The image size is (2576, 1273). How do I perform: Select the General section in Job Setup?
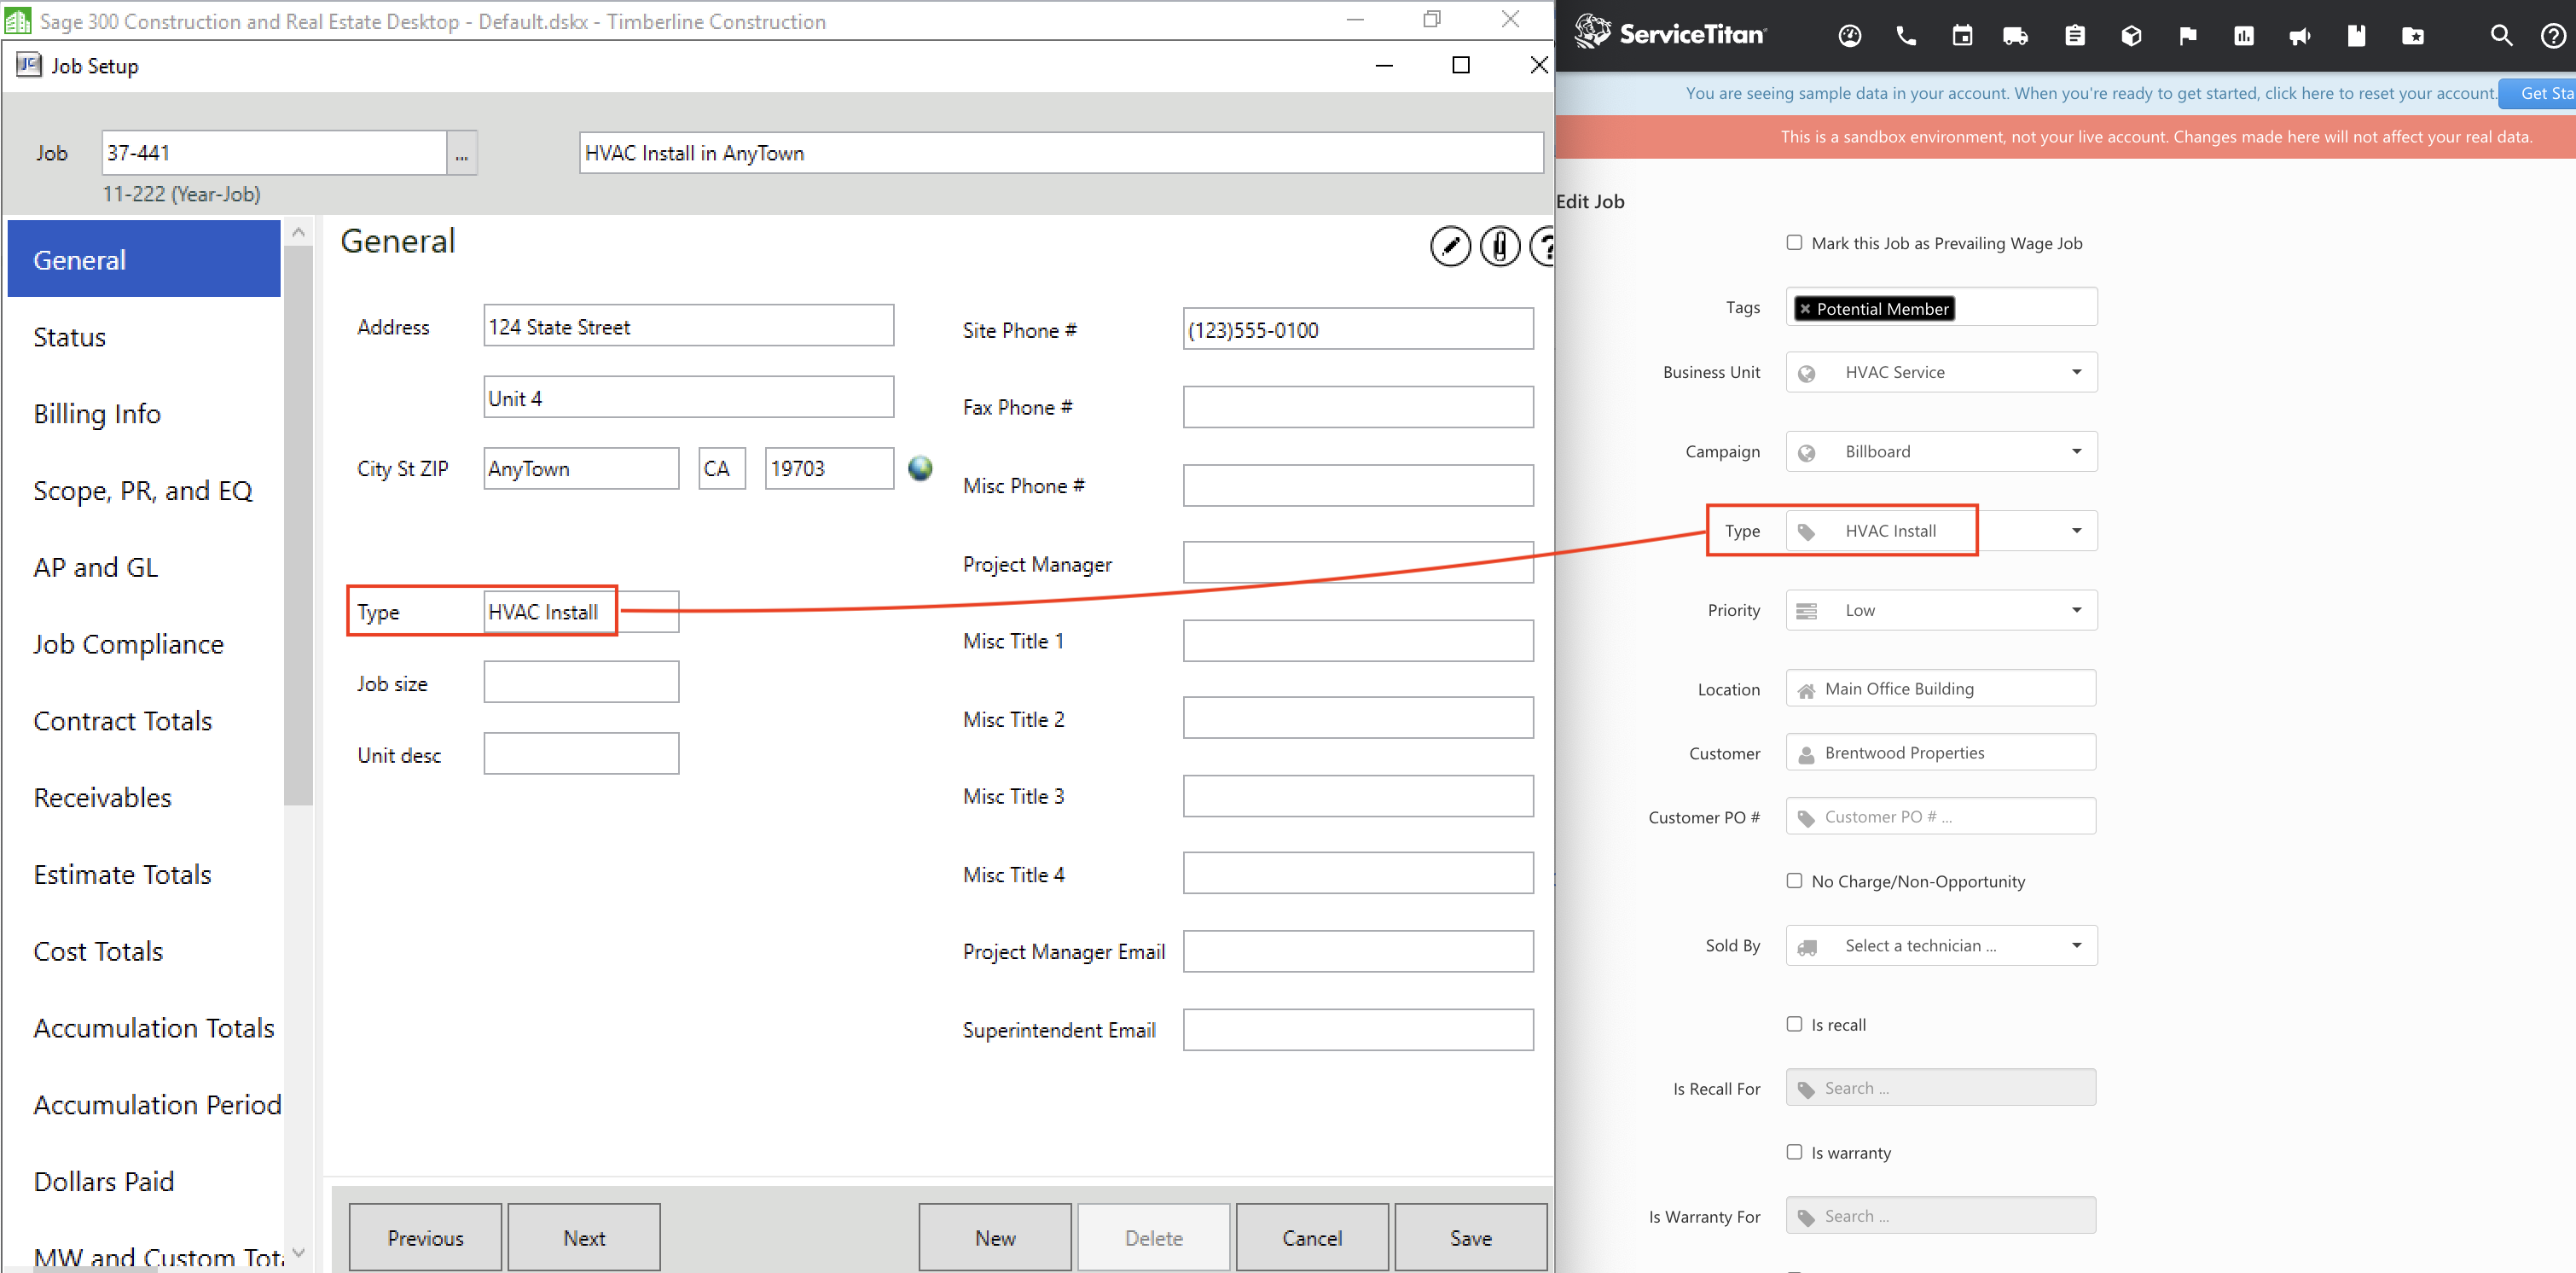pyautogui.click(x=144, y=260)
